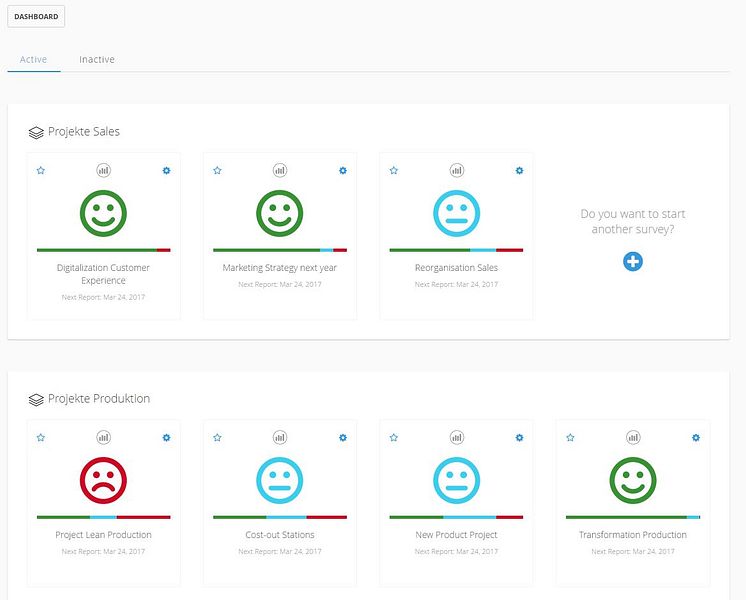Open the Reorganisation Sales survey title
This screenshot has height=600, width=746.
[x=456, y=268]
